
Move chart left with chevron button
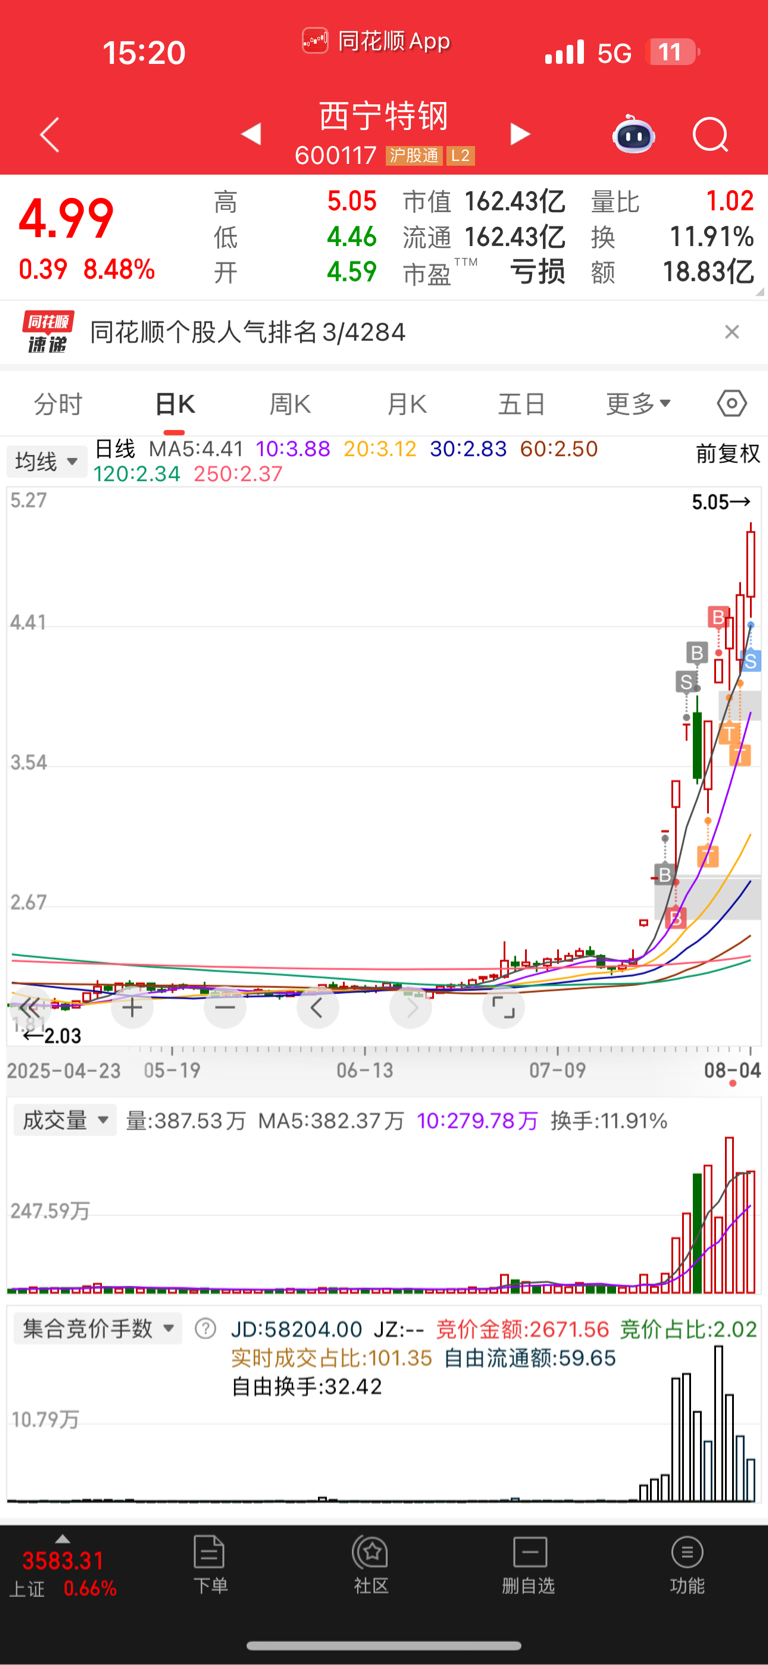click(x=318, y=1008)
